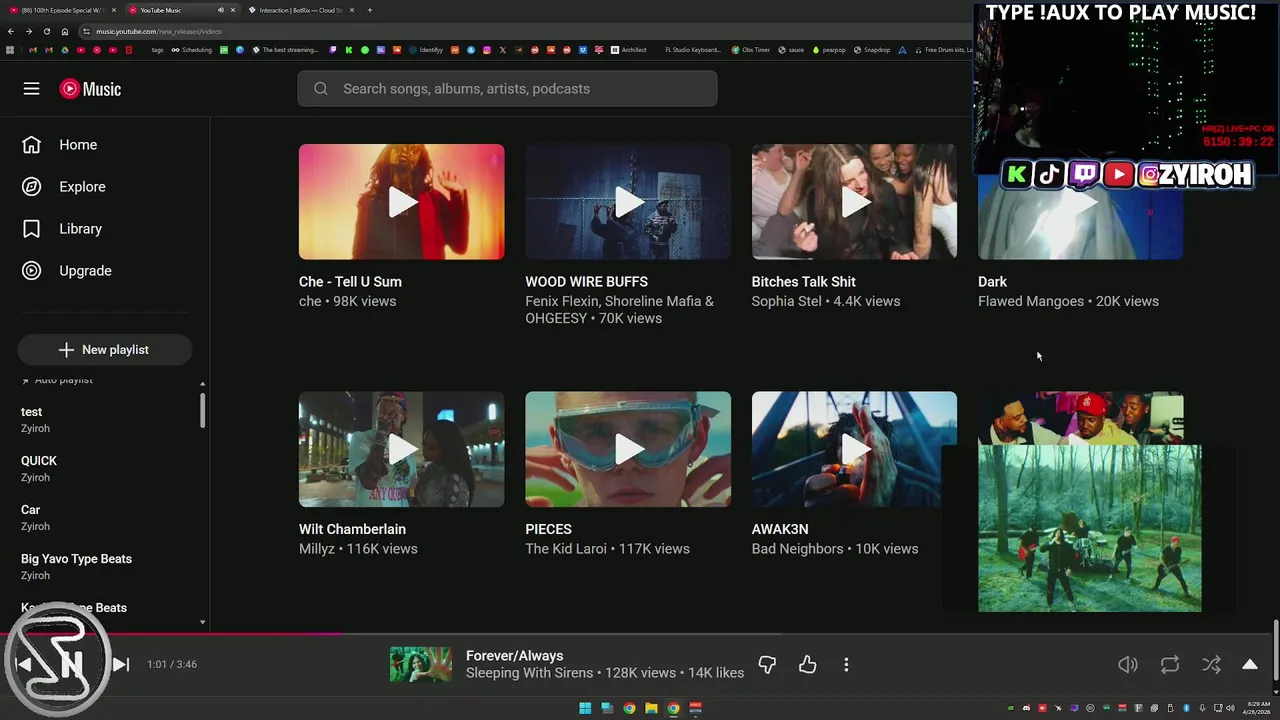Play the AWAK3N video
Image resolution: width=1280 pixels, height=720 pixels.
pyautogui.click(x=854, y=449)
